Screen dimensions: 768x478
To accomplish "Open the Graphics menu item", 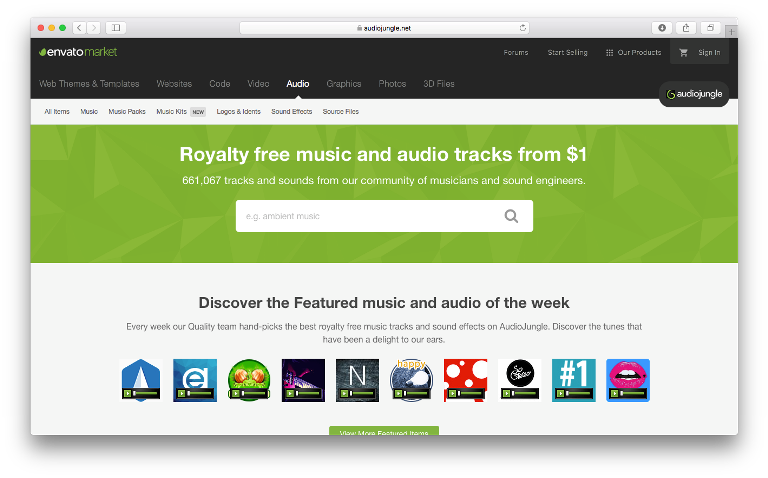I will (344, 84).
